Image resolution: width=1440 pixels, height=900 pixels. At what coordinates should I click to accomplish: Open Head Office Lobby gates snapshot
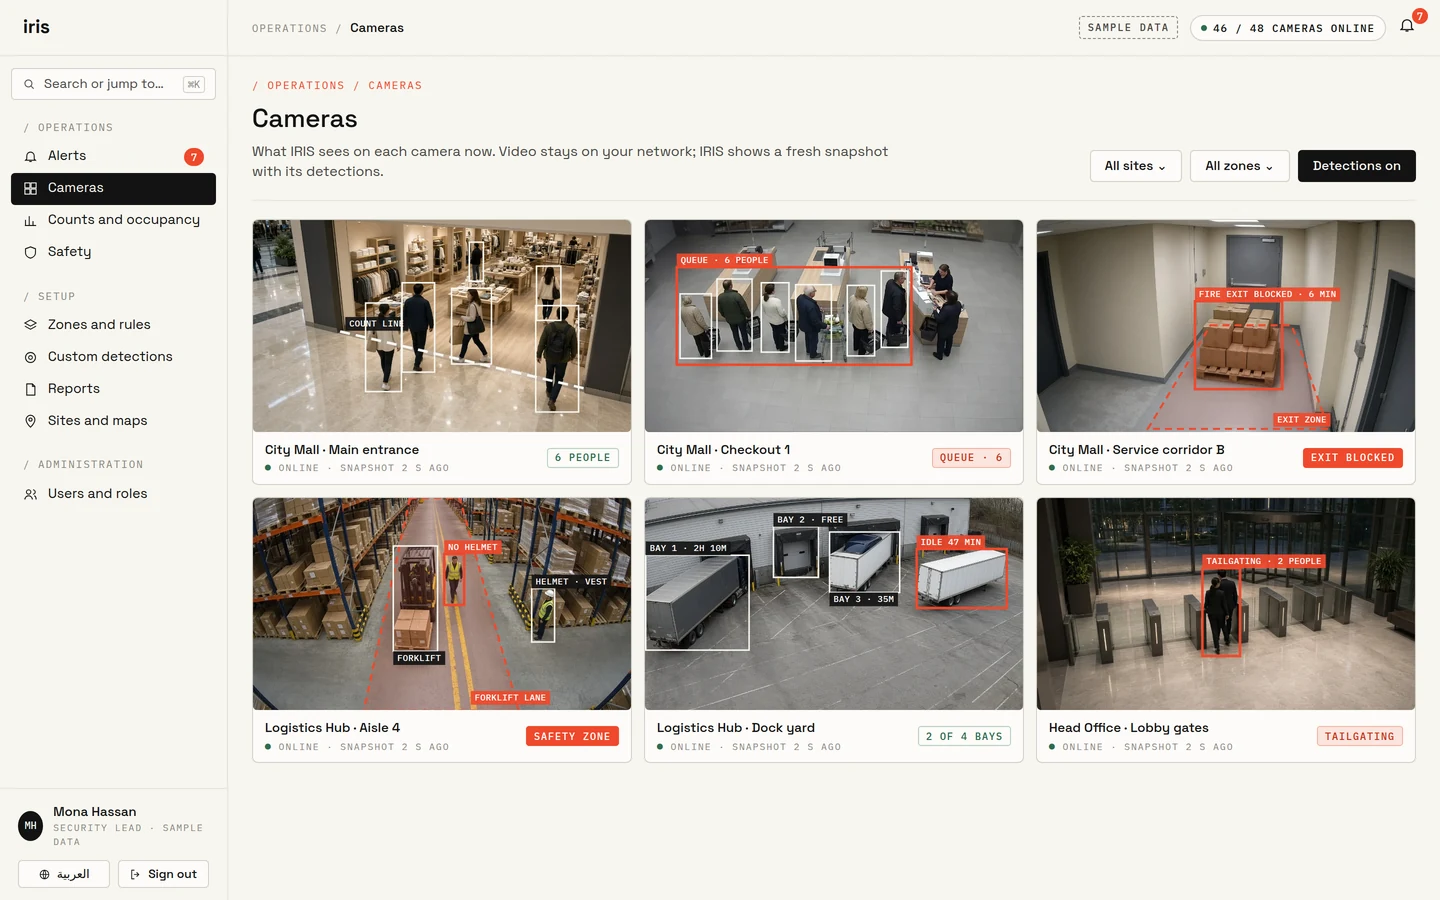(x=1226, y=604)
